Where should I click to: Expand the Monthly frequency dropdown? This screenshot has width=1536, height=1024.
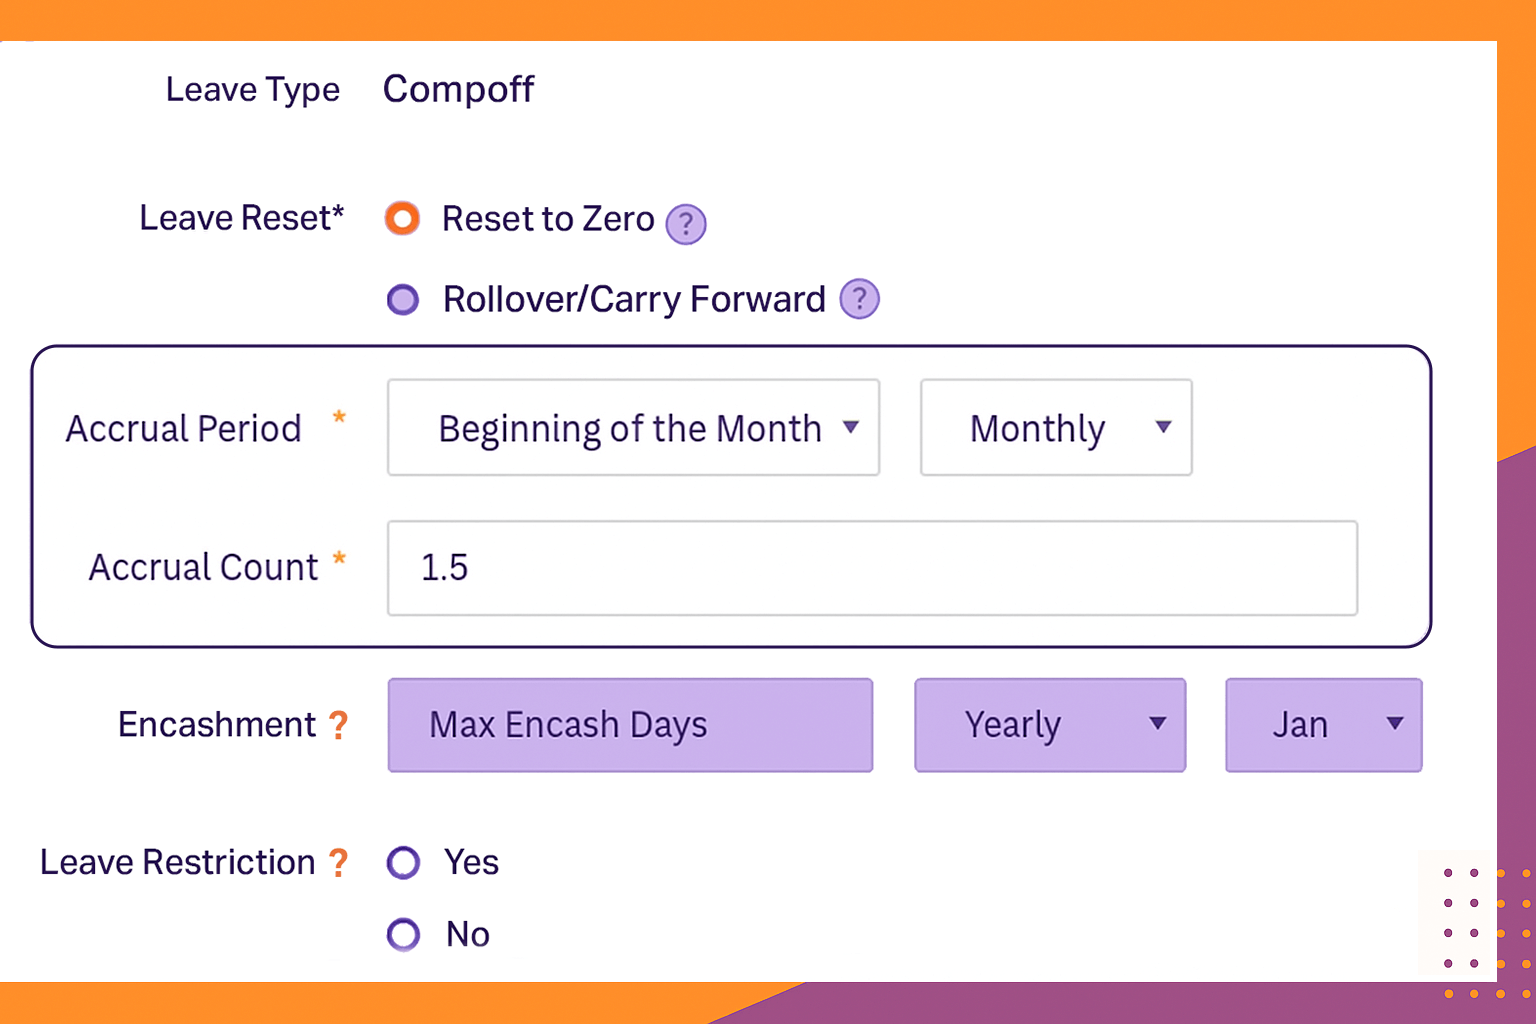point(1056,427)
